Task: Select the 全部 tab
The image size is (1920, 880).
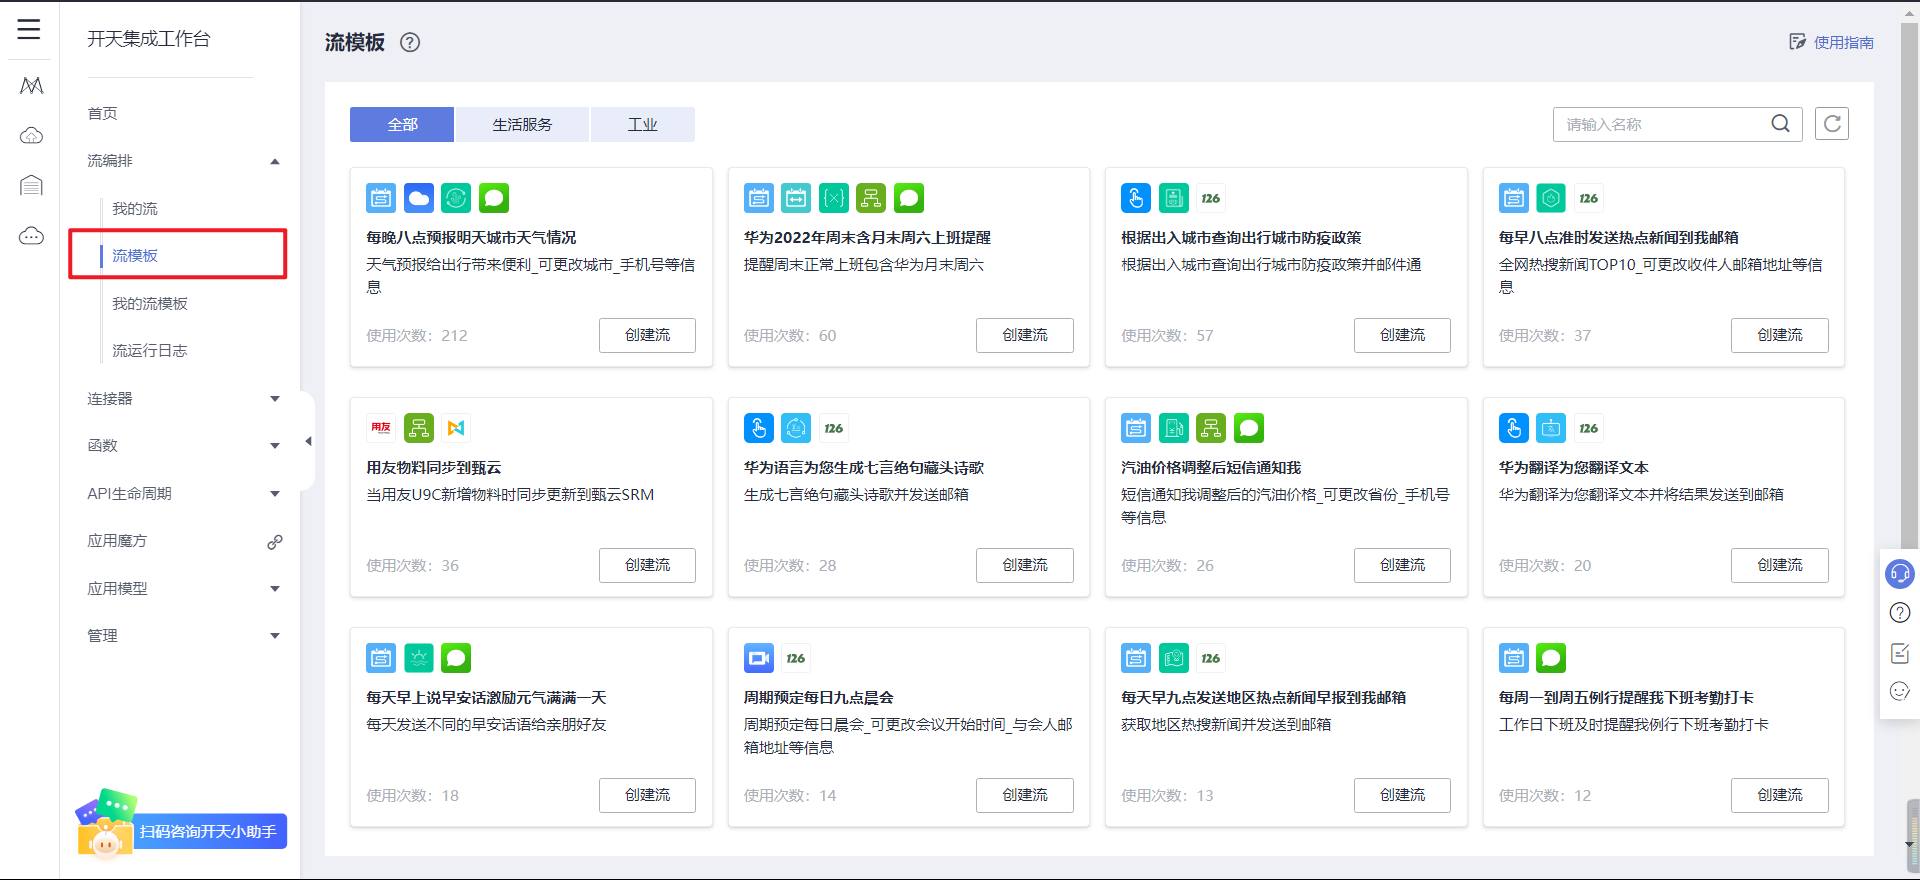Action: click(x=402, y=124)
